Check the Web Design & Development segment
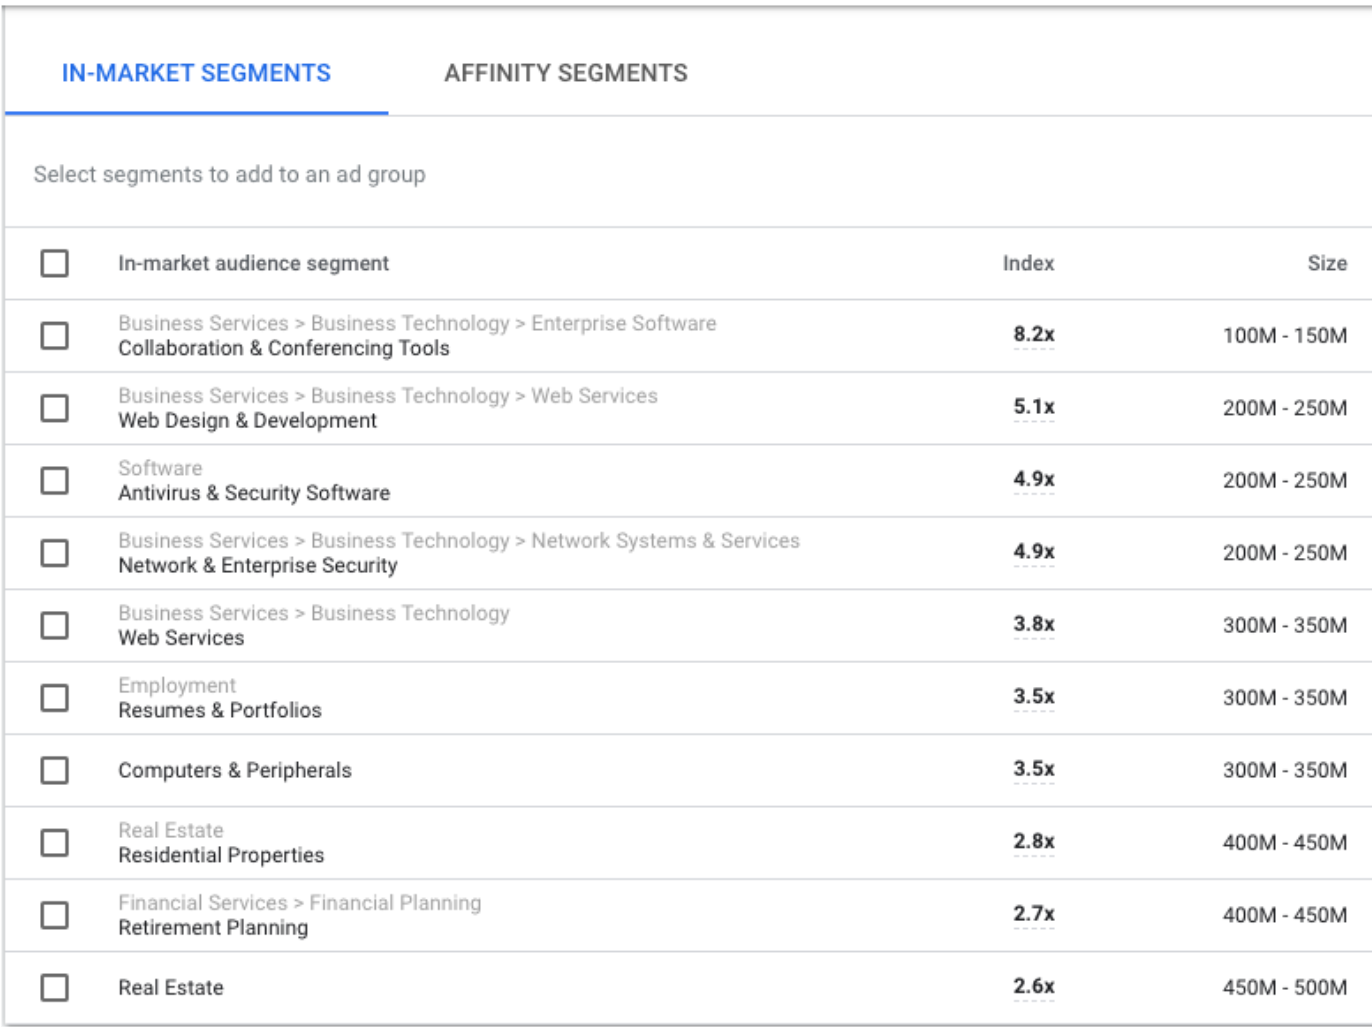The height and width of the screenshot is (1028, 1372). 55,408
